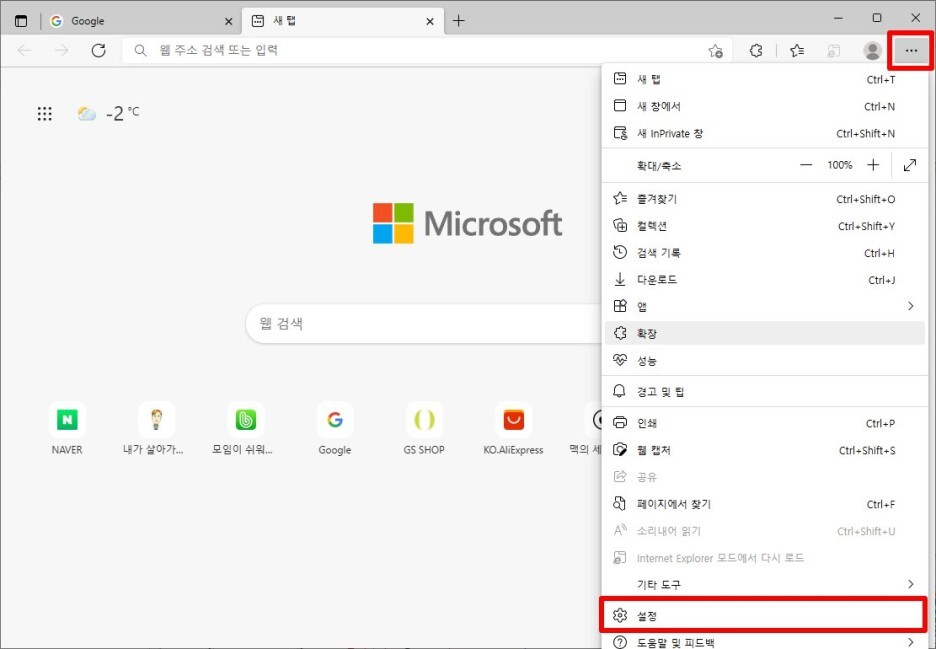Open the Extensions puzzle icon in toolbar
The height and width of the screenshot is (649, 936).
(x=756, y=51)
